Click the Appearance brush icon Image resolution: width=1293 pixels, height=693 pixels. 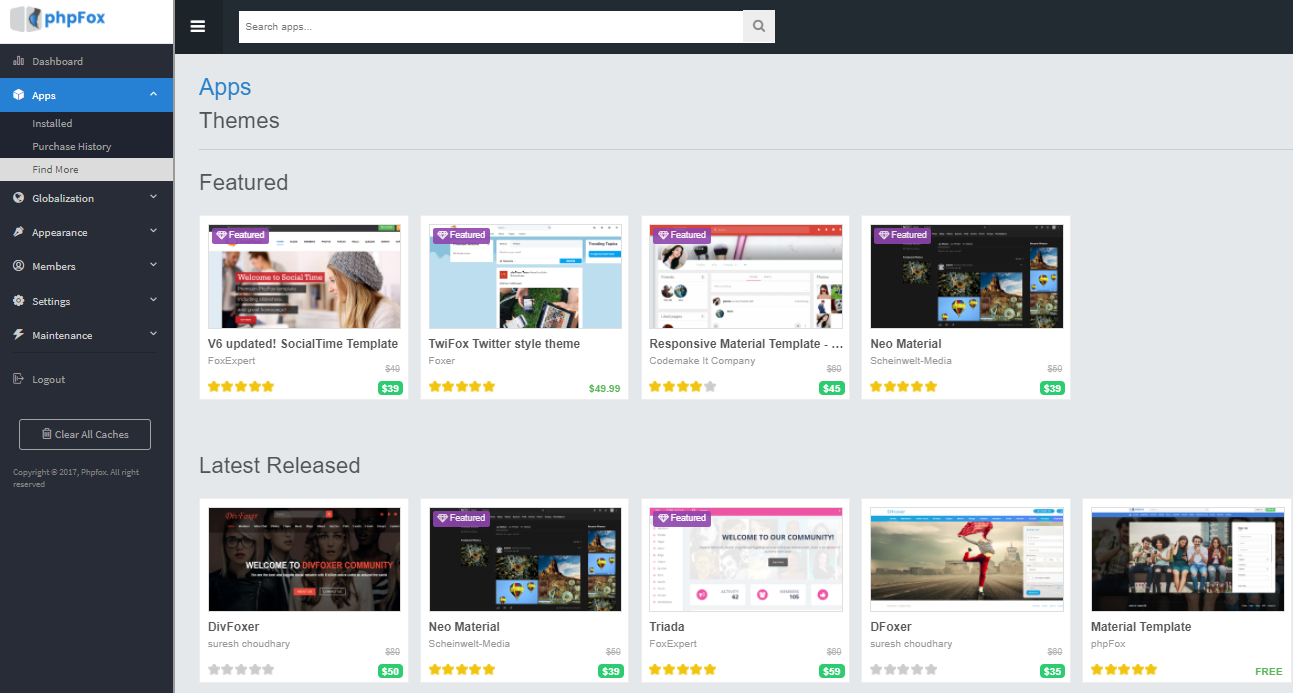[18, 232]
